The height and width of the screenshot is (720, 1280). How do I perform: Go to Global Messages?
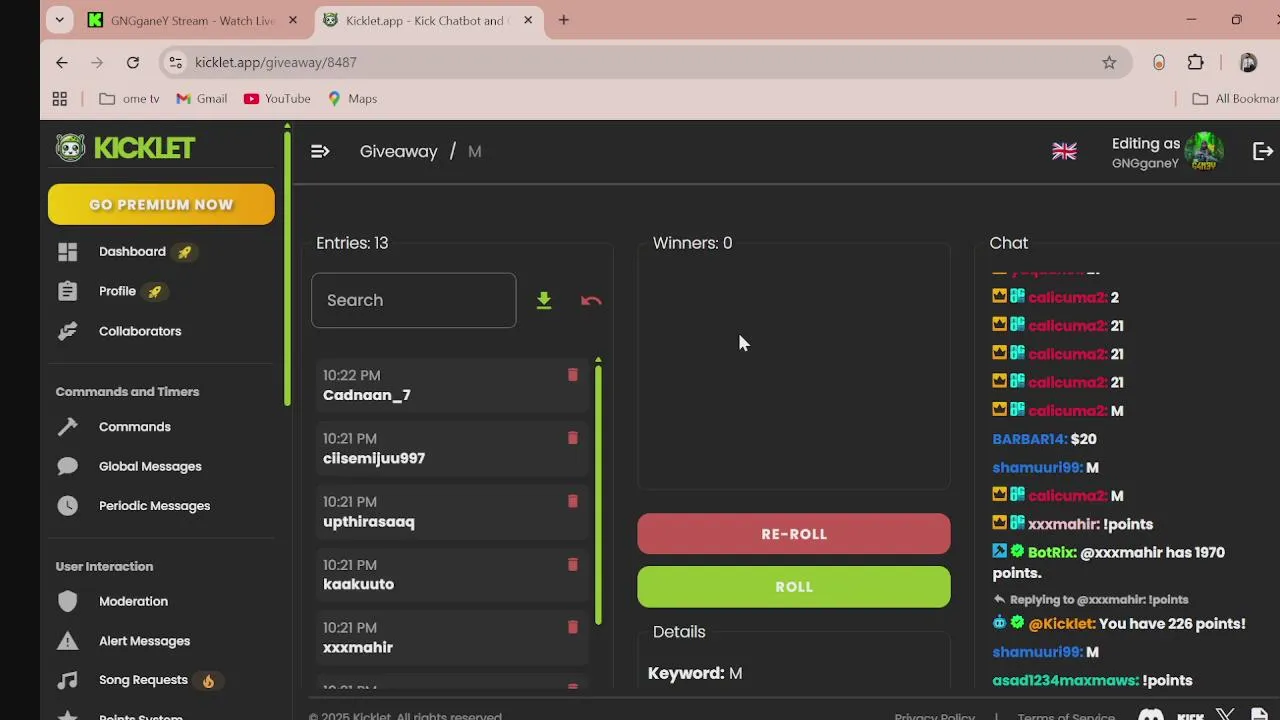click(x=150, y=466)
